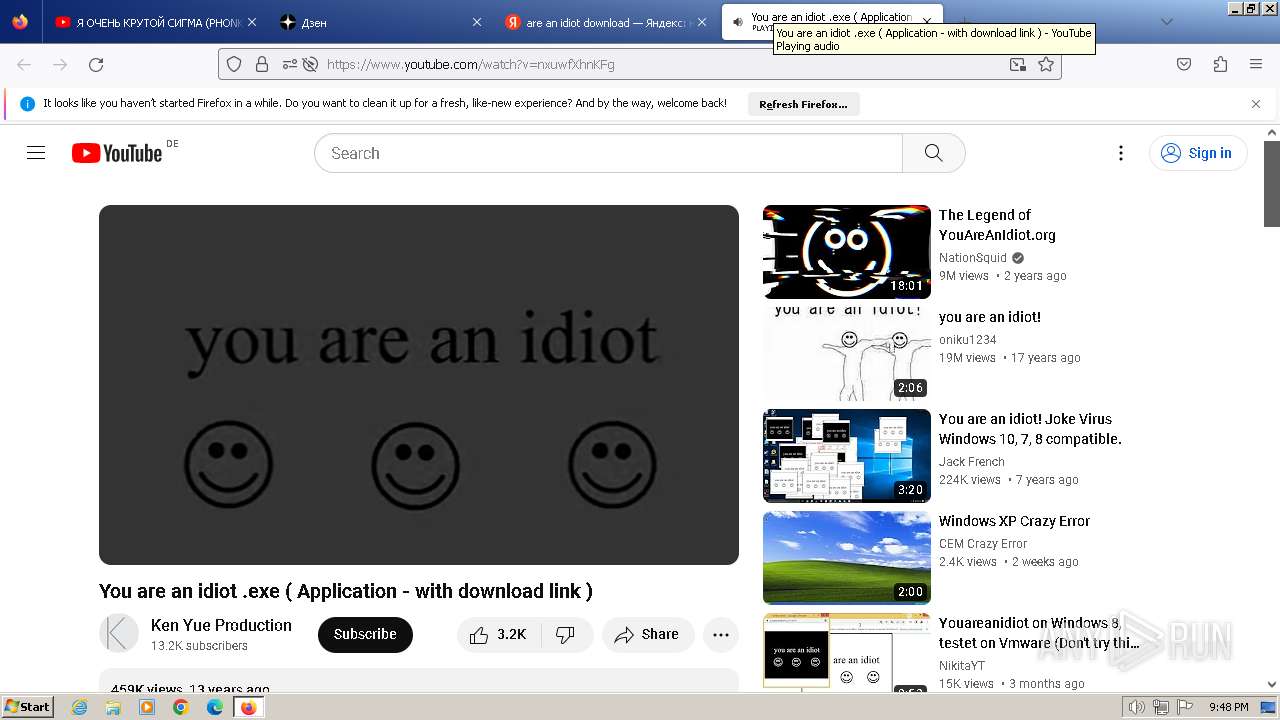
Task: Open 'Youareanidiot on Windows 8' video title
Action: click(1038, 633)
